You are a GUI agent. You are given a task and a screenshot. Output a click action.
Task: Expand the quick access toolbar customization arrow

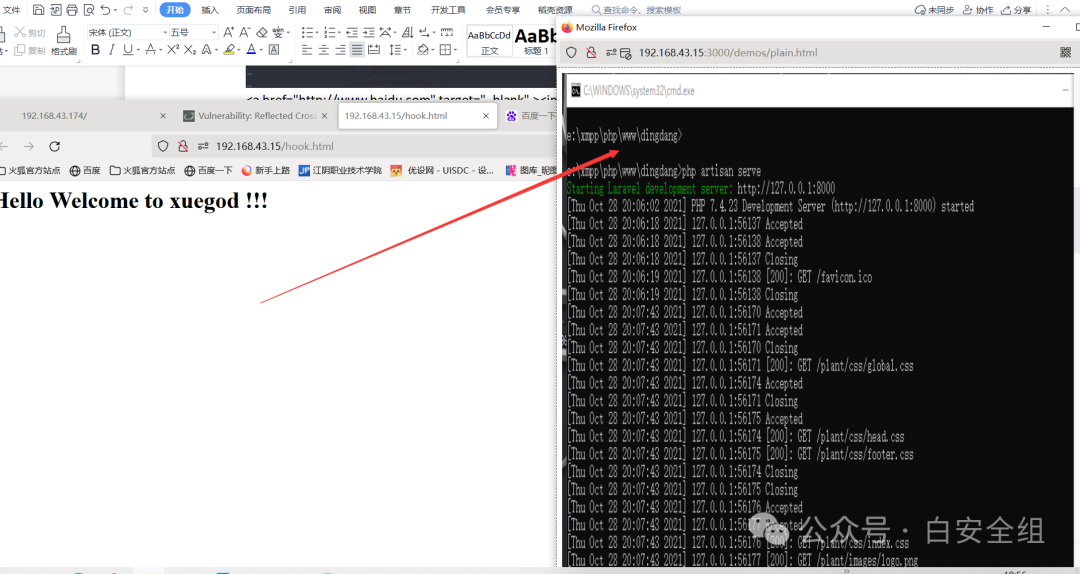click(x=145, y=10)
